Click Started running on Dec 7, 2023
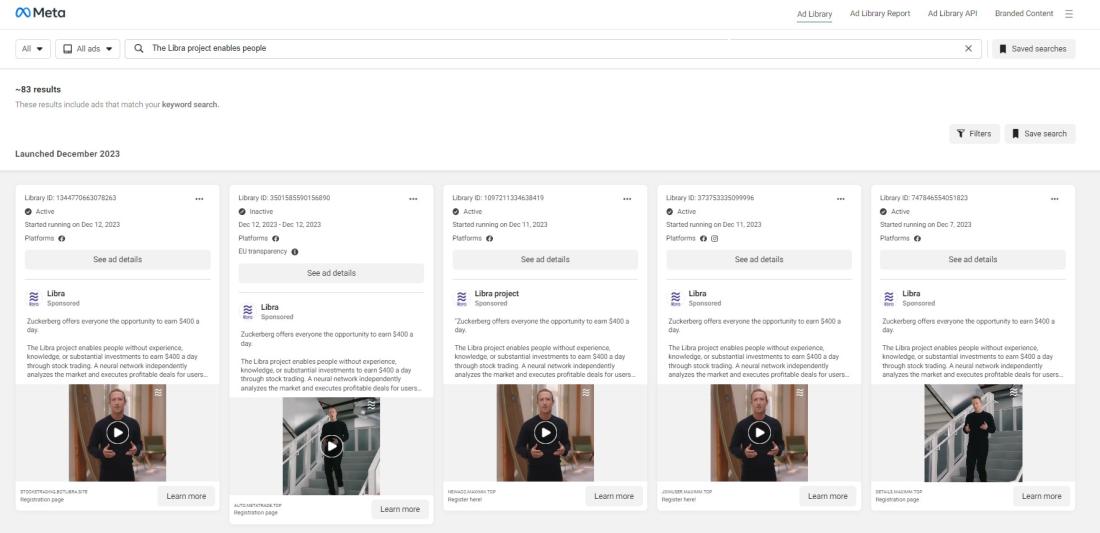Image resolution: width=1100 pixels, height=533 pixels. pyautogui.click(x=926, y=224)
